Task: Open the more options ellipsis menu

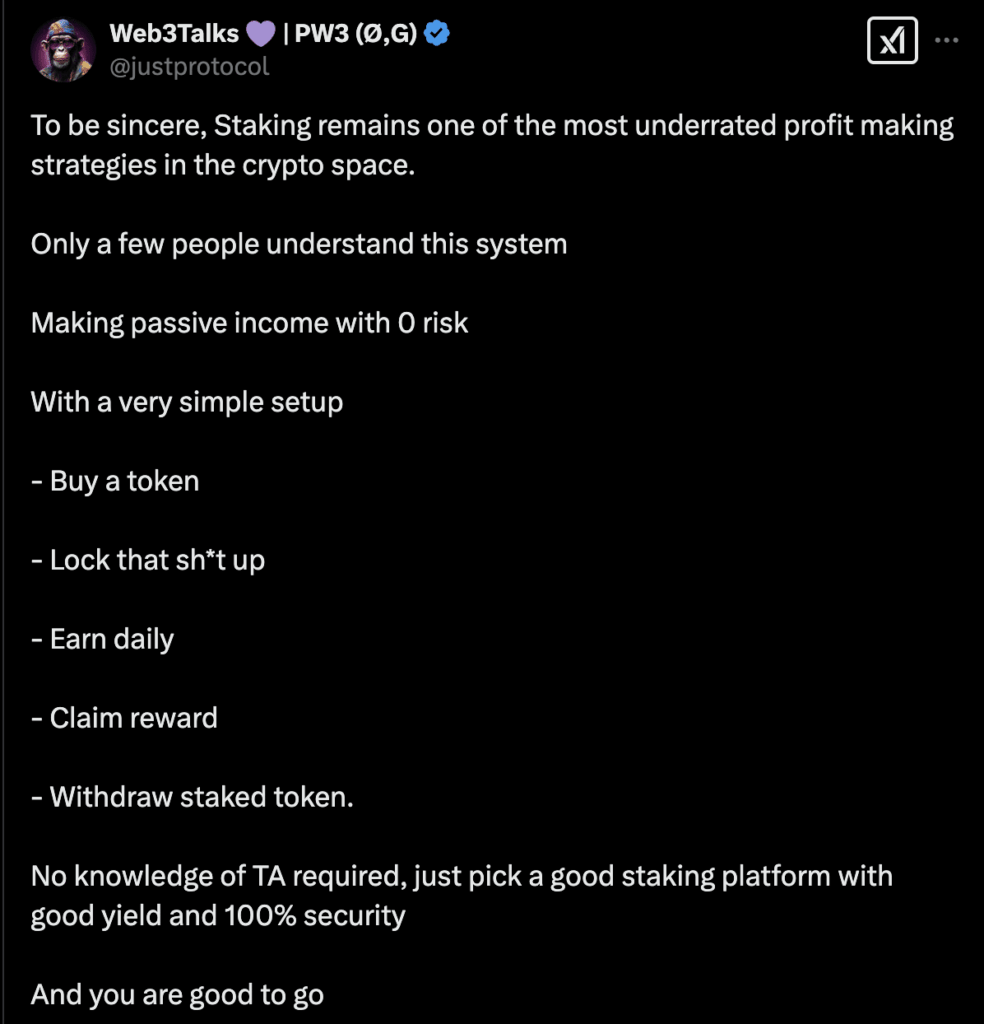Action: click(948, 38)
